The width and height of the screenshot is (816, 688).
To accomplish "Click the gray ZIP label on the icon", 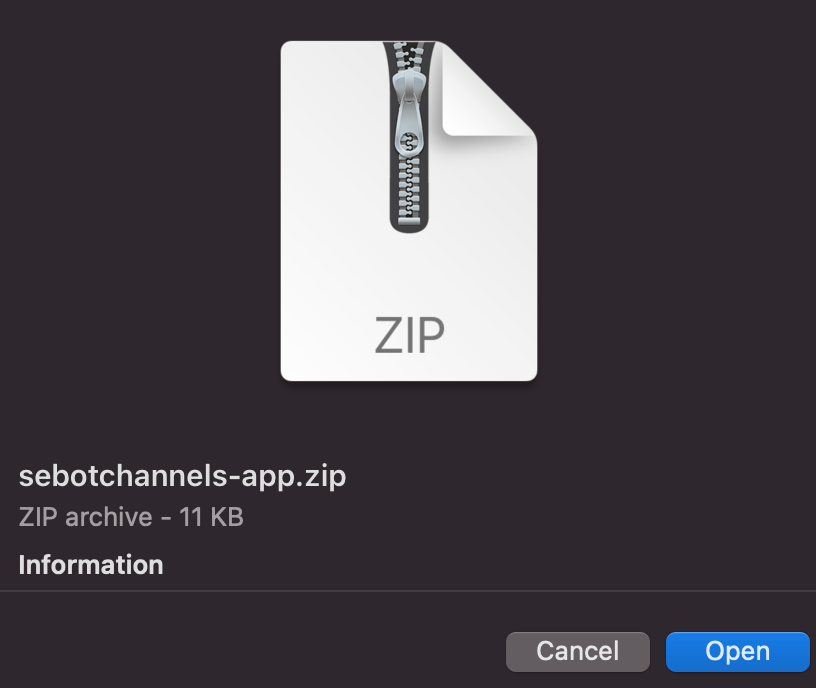I will point(410,335).
